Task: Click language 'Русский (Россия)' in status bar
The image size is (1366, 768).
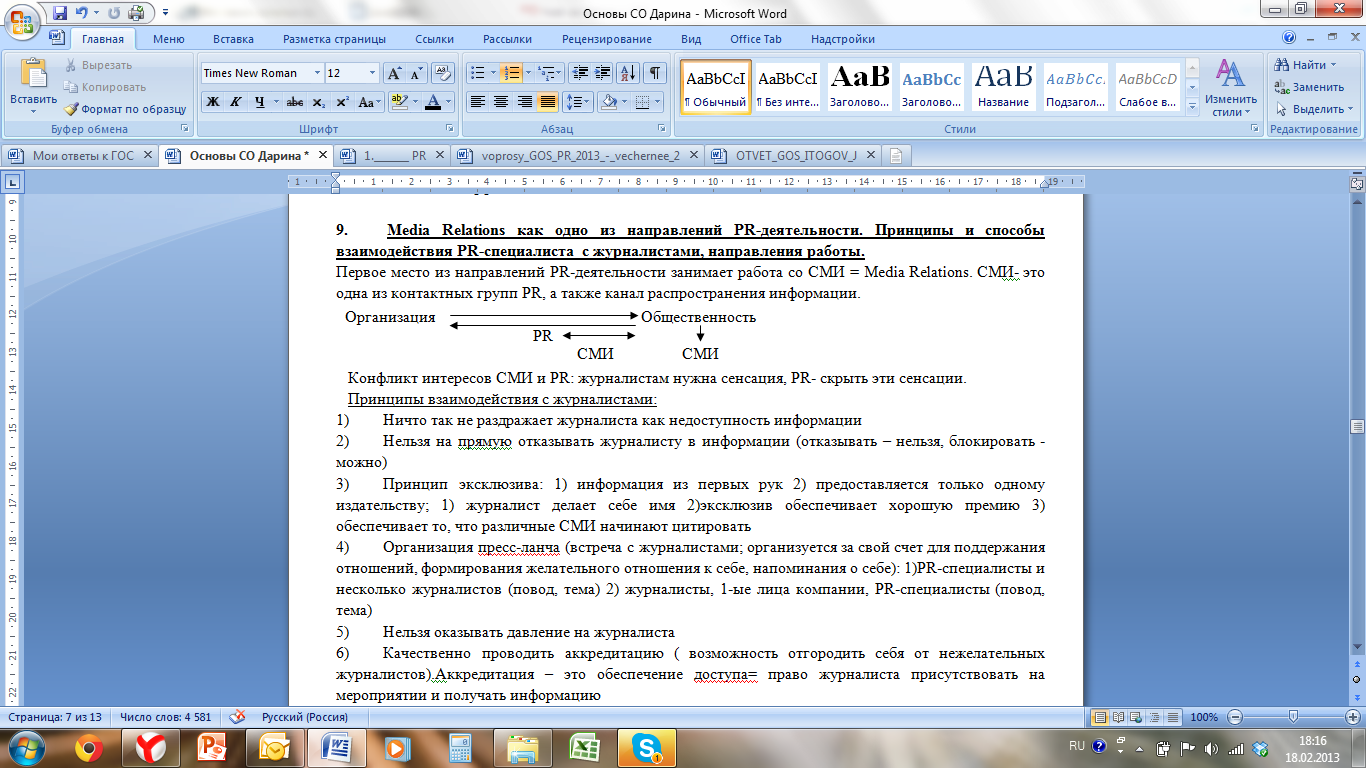Action: click(305, 717)
